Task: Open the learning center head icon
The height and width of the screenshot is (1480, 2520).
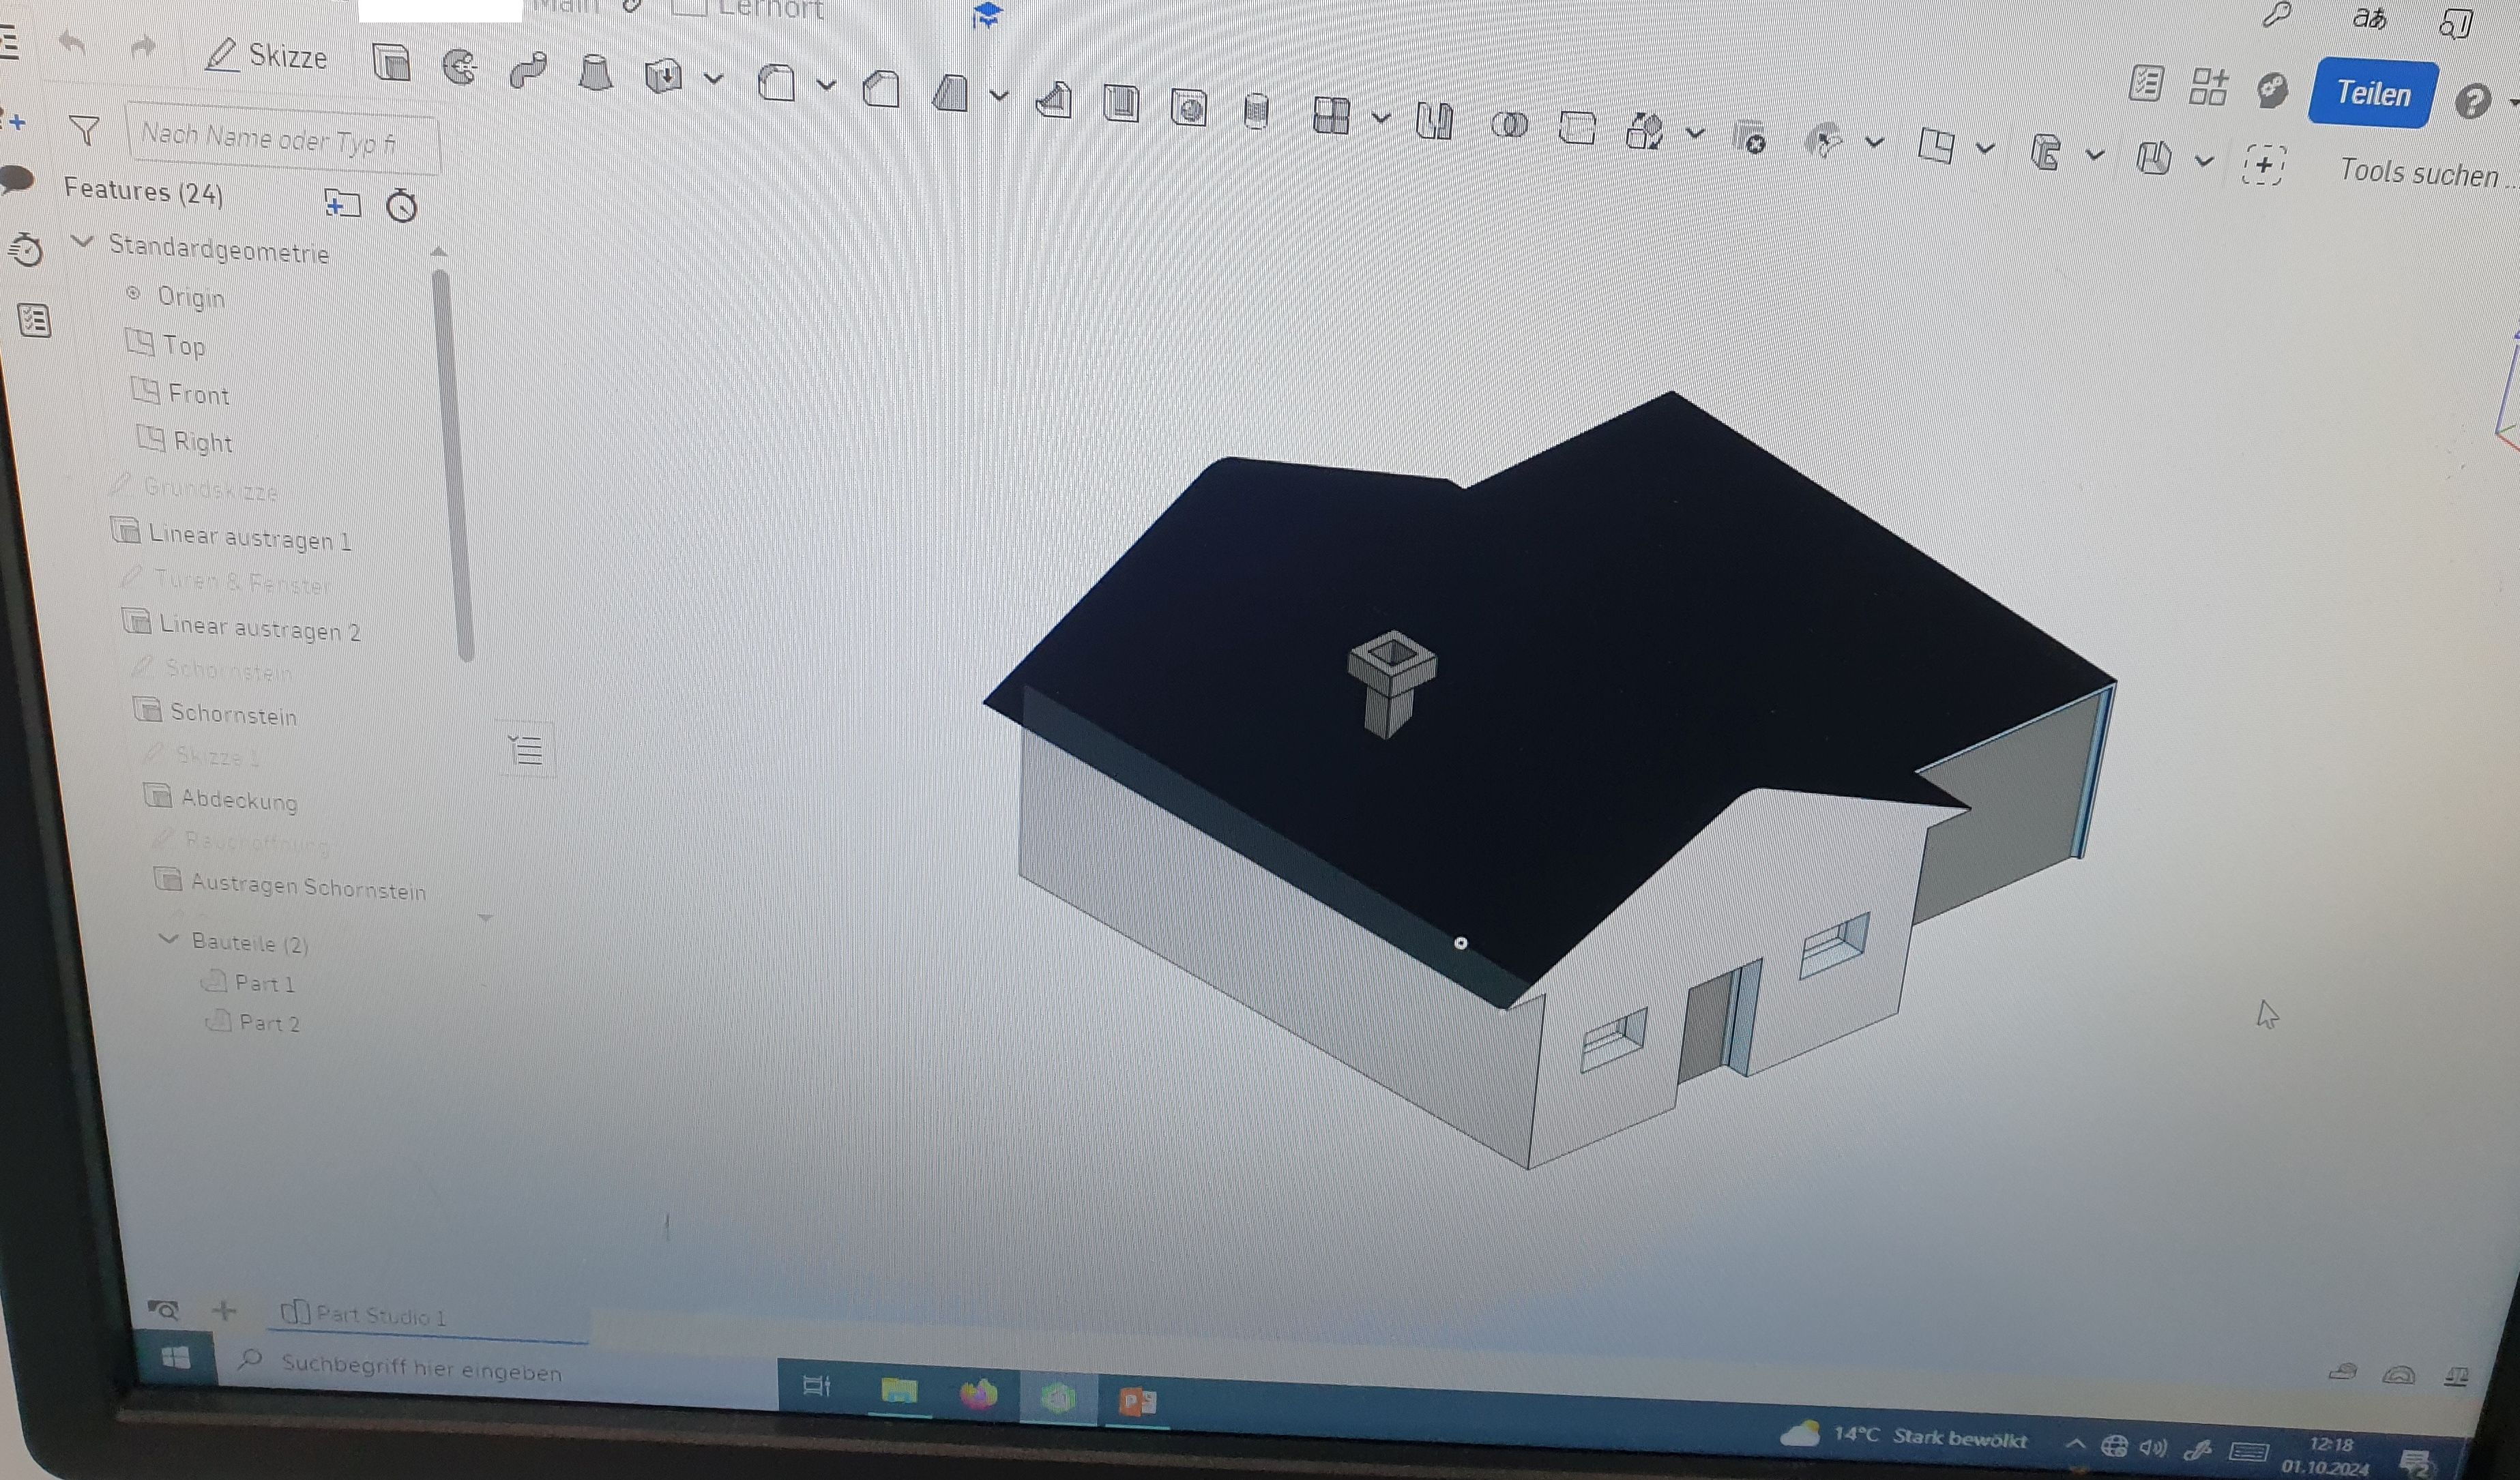Action: (x=2272, y=90)
